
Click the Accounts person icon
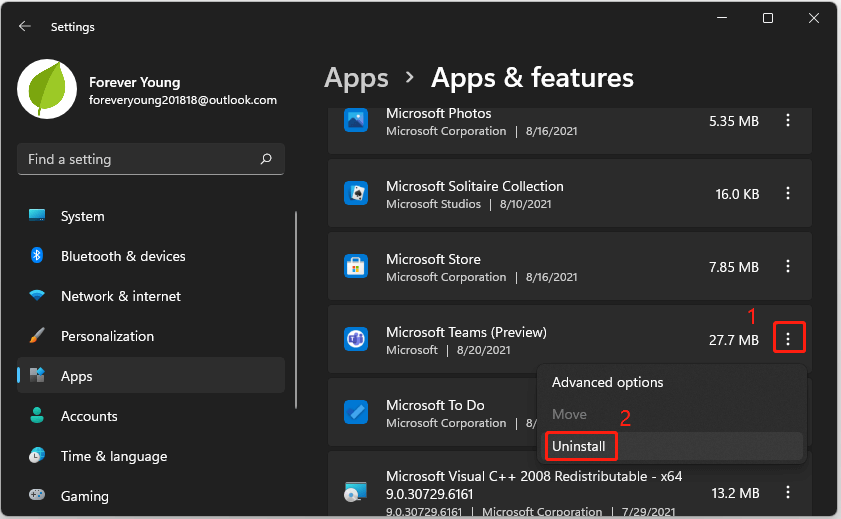37,415
